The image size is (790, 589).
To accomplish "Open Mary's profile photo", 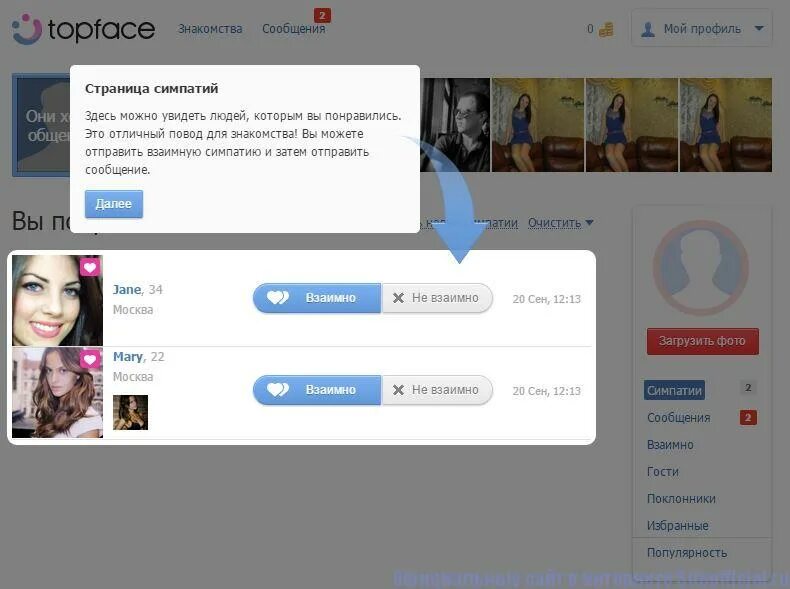I will [x=57, y=392].
